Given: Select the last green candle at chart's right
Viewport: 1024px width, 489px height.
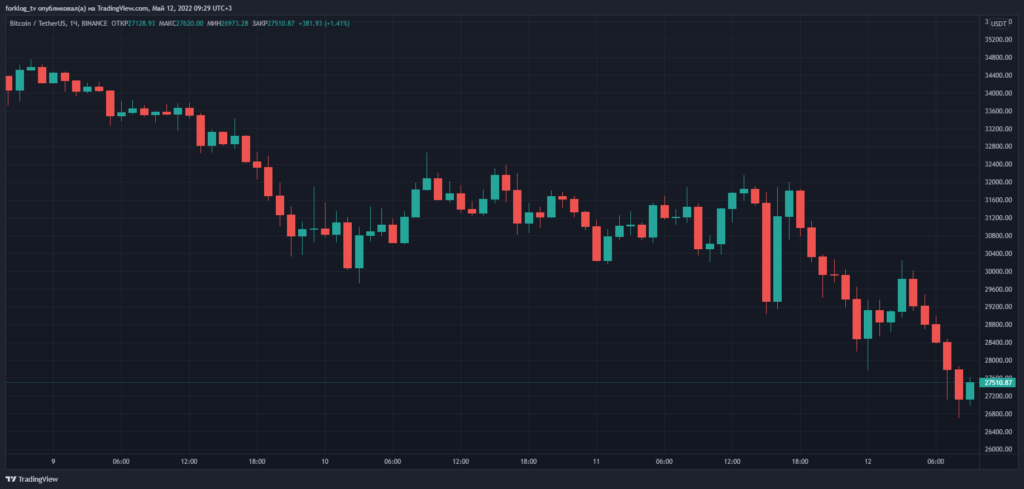Looking at the screenshot, I should pos(970,390).
